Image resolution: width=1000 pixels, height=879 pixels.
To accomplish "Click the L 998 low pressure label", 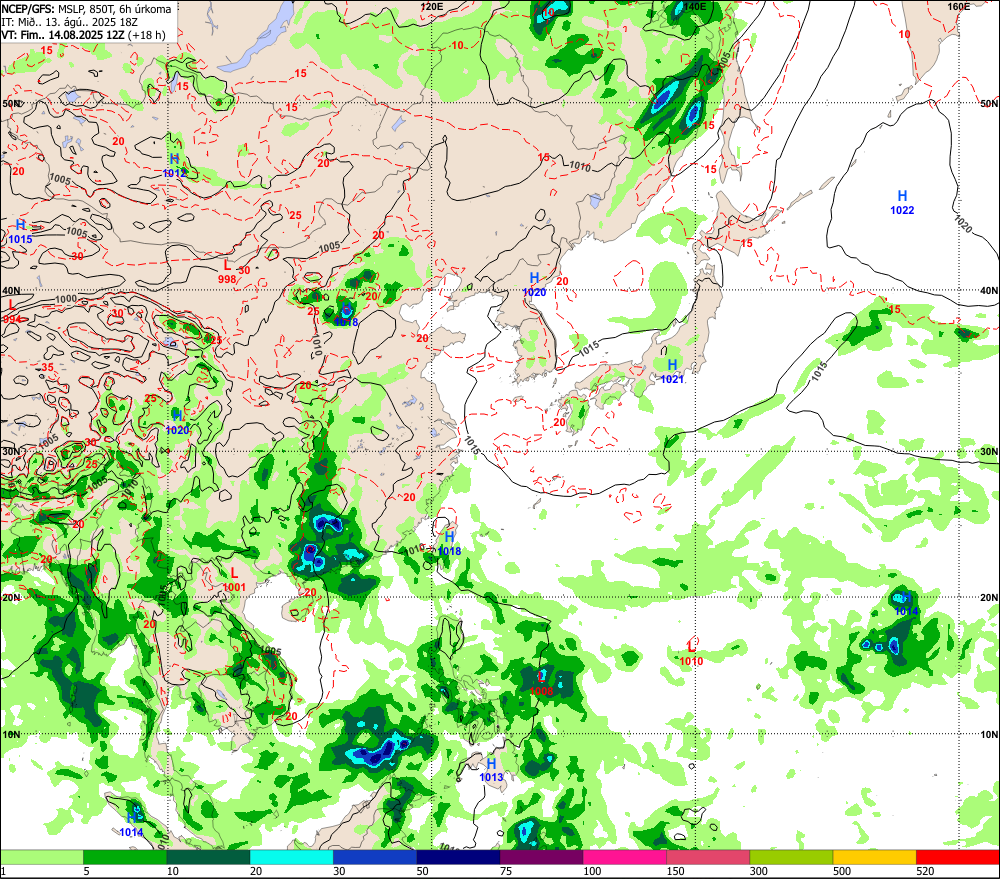I will 227,272.
